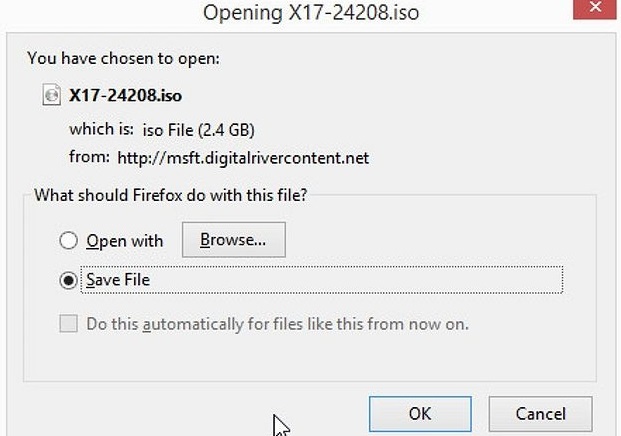621x436 pixels.
Task: Click the 'You have chosen to open:' text
Action: coord(123,59)
